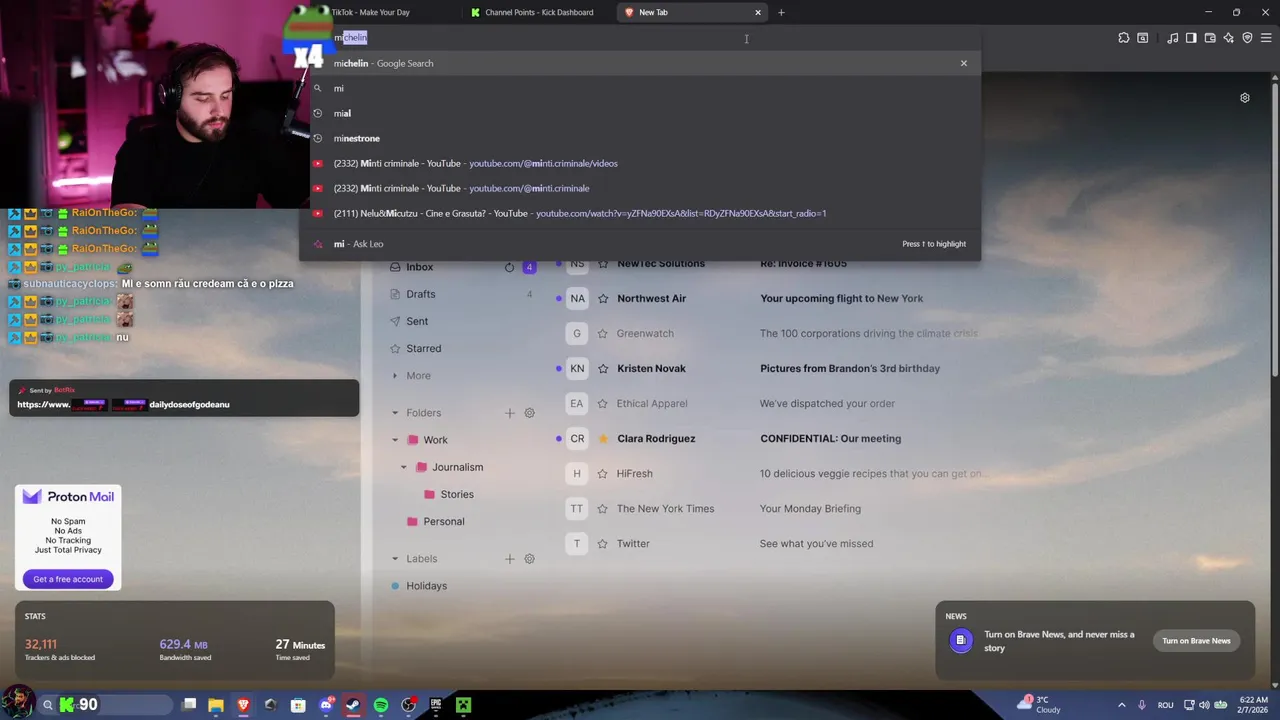Screen dimensions: 1280x720
Task: Open Folders settings gear icon
Action: pos(529,413)
